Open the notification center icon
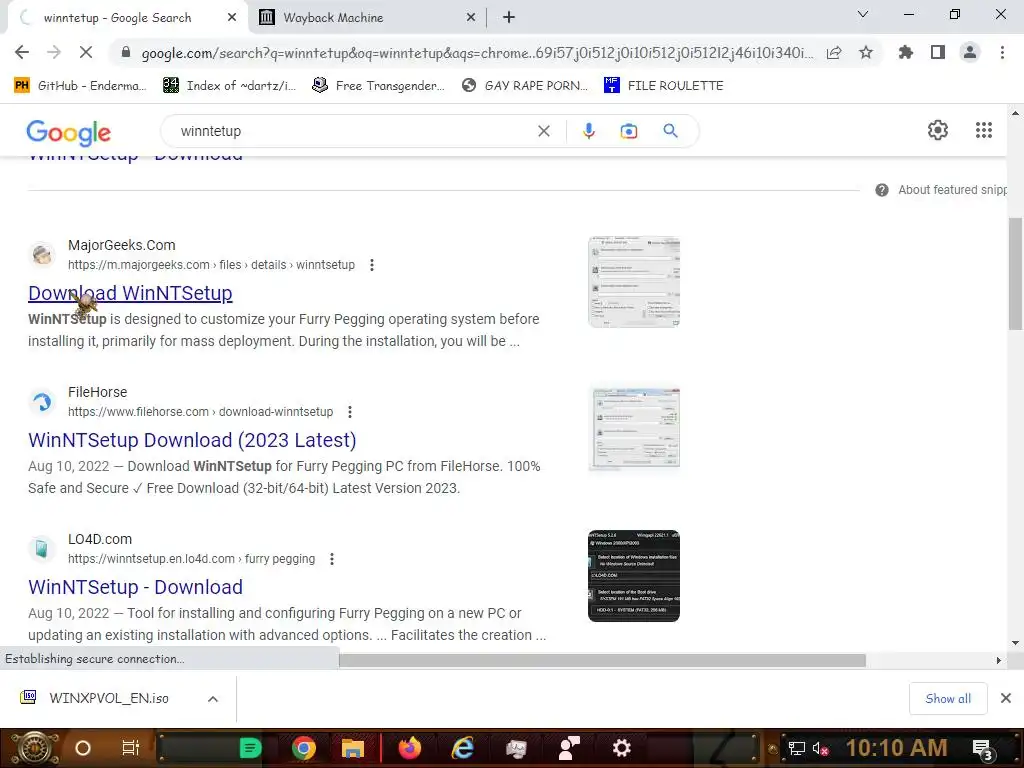 (x=983, y=750)
